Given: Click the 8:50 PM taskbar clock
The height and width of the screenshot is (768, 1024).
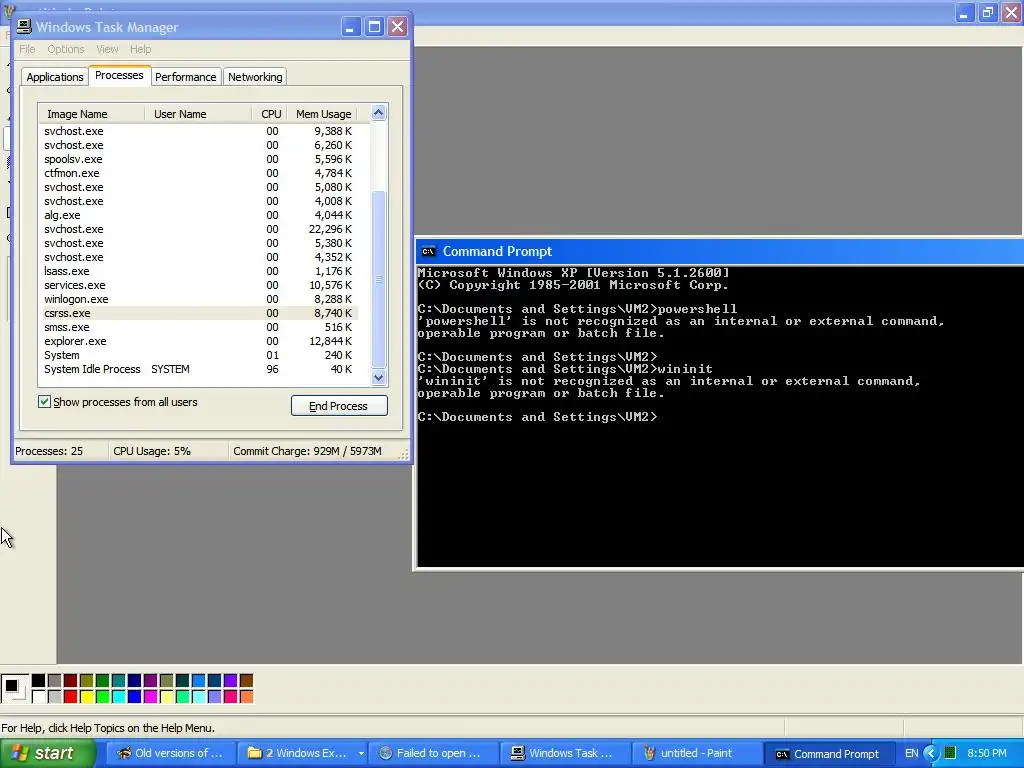Looking at the screenshot, I should tap(987, 753).
